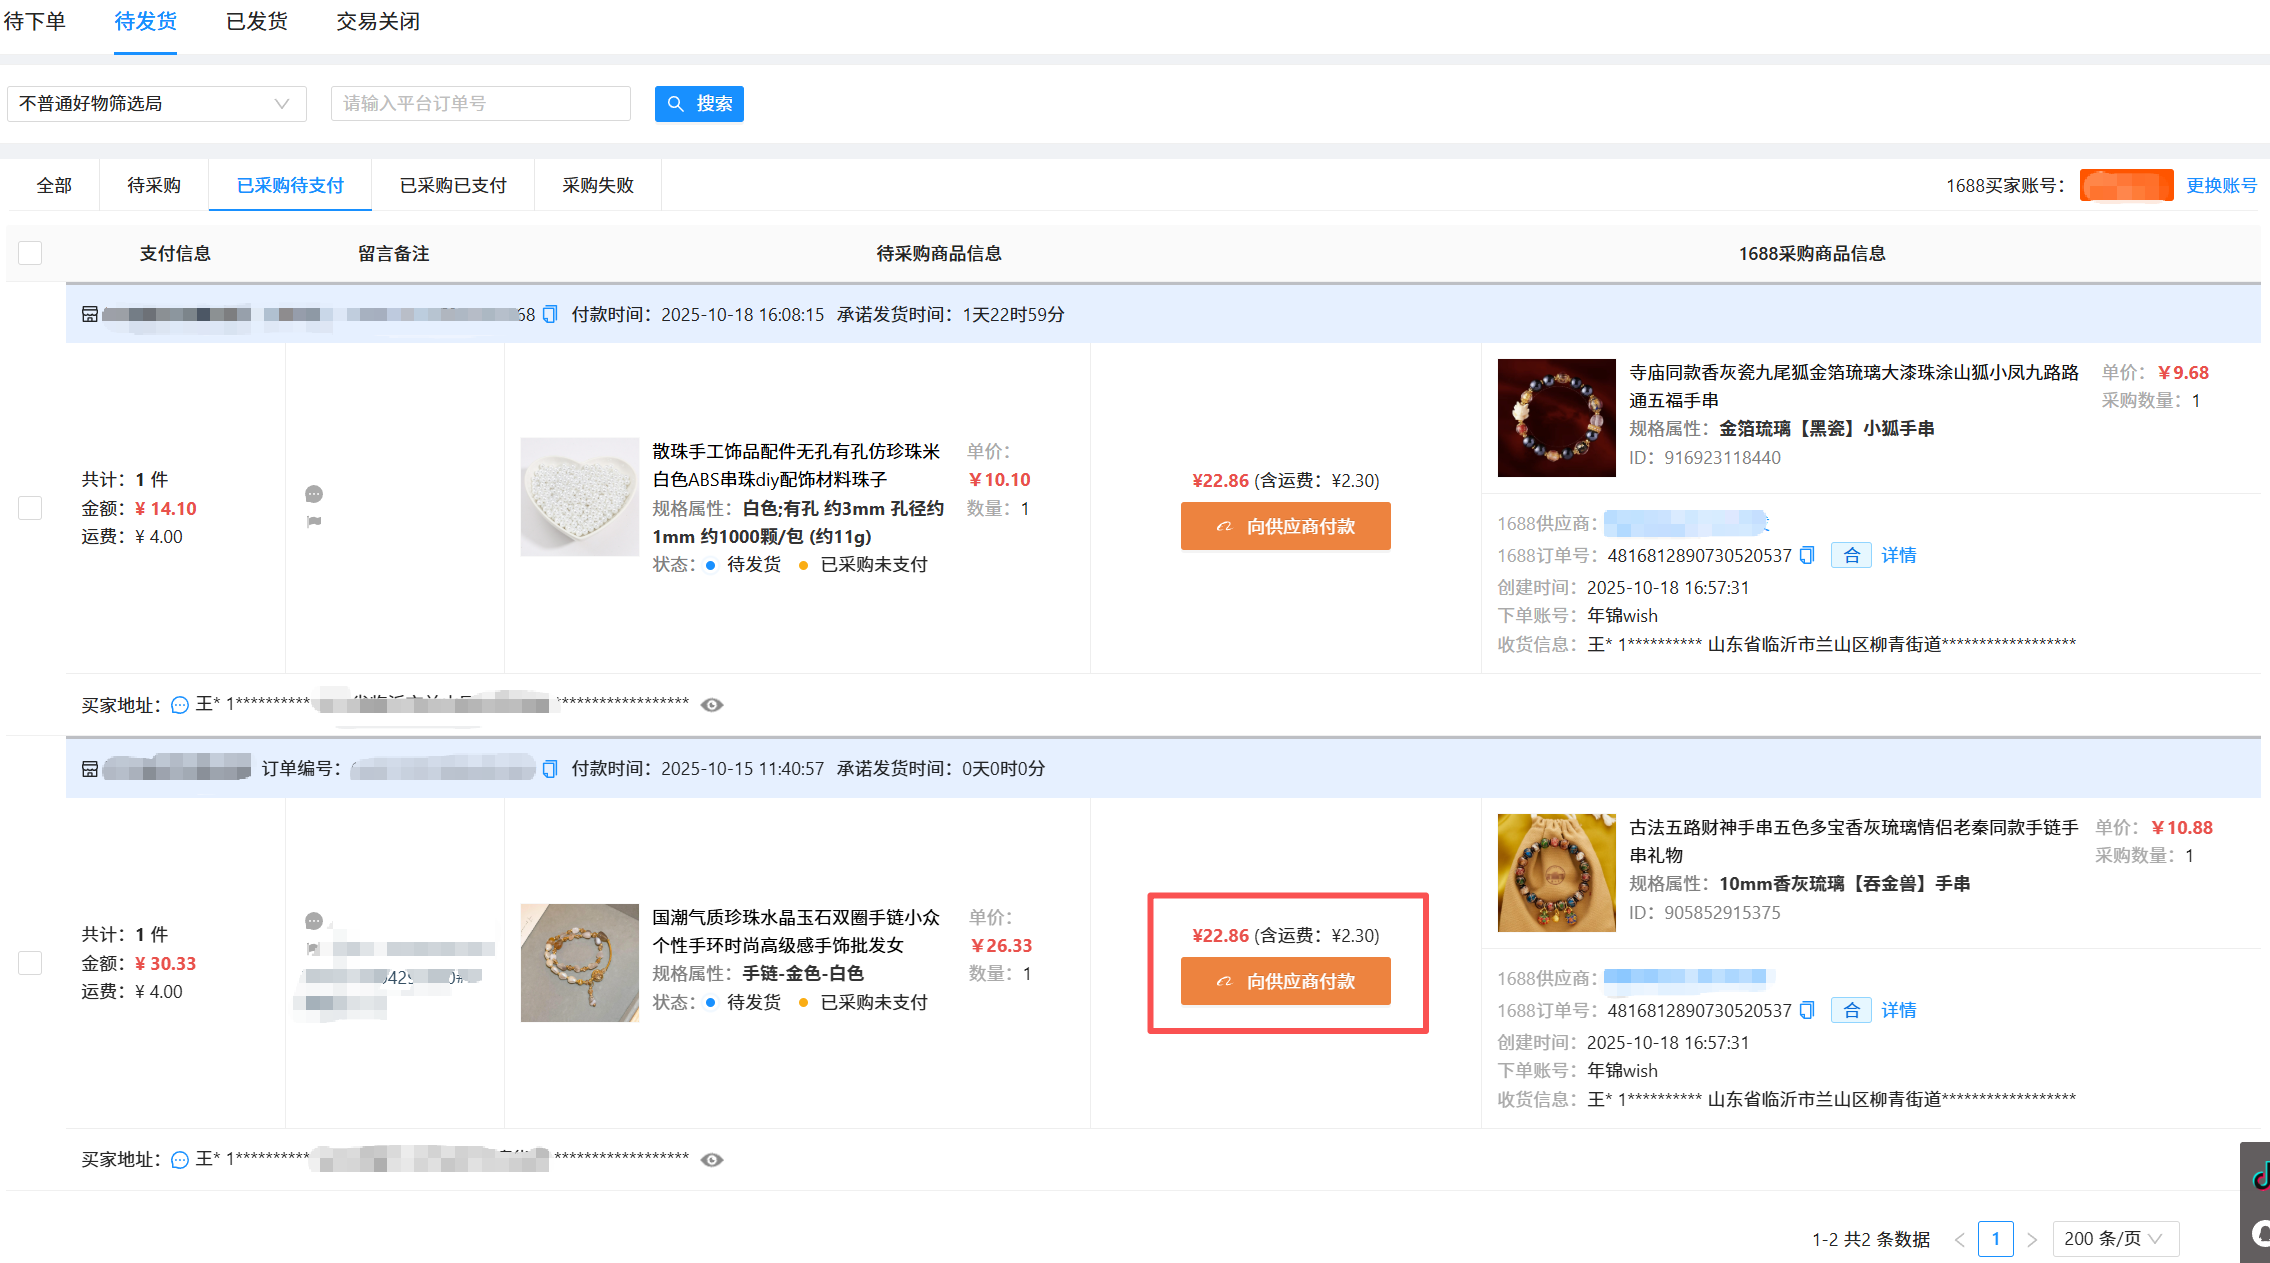Select checkbox for the ¥30.33 order

(x=30, y=963)
